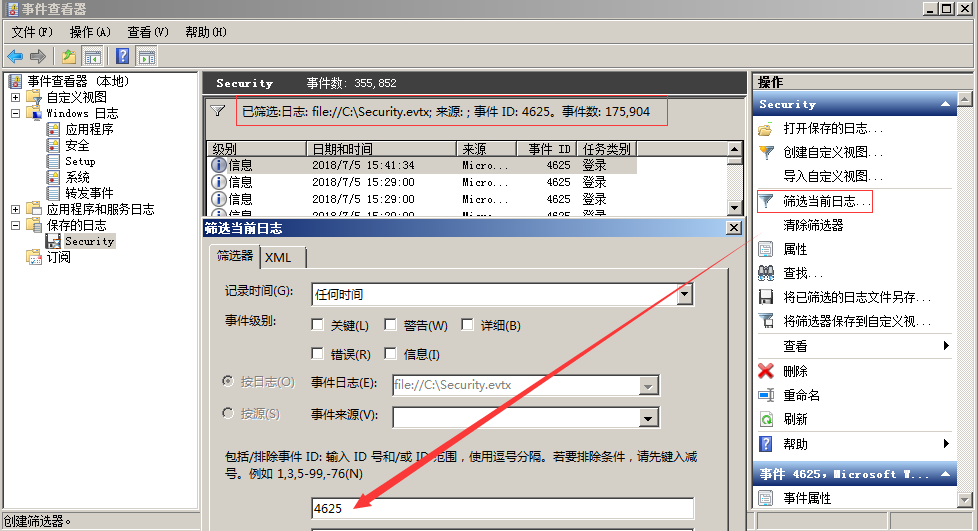Screen dimensions: 978x531
Task: Expand the 自定义视图 tree node
Action: click(x=15, y=98)
